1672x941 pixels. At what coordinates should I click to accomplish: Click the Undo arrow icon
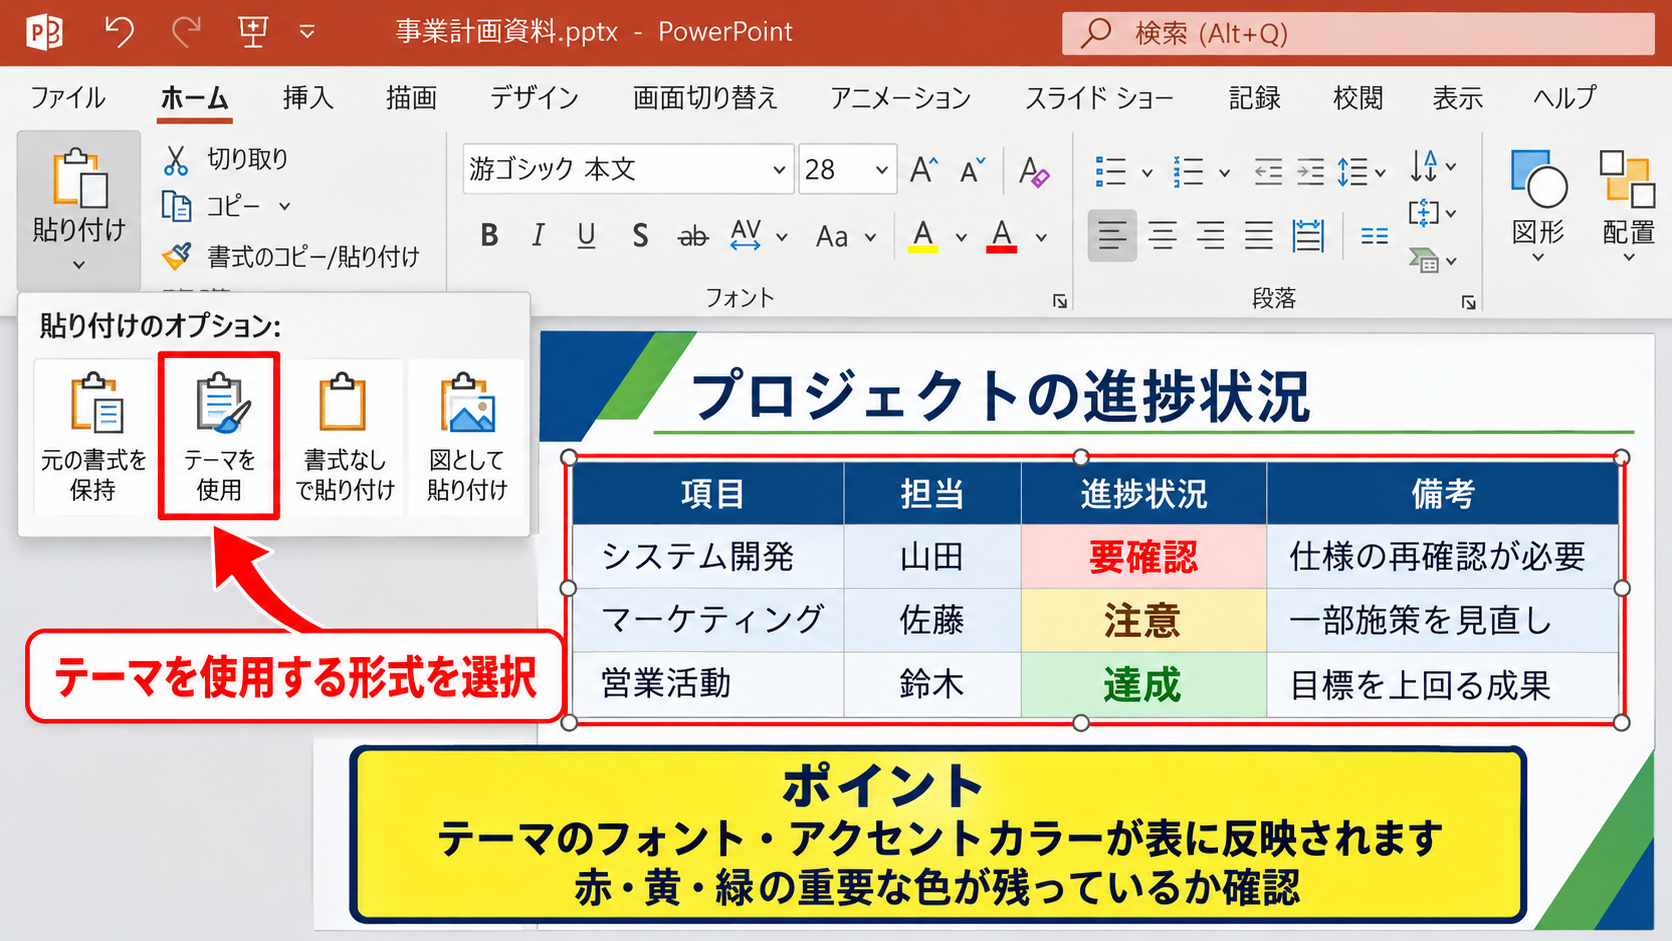click(119, 32)
